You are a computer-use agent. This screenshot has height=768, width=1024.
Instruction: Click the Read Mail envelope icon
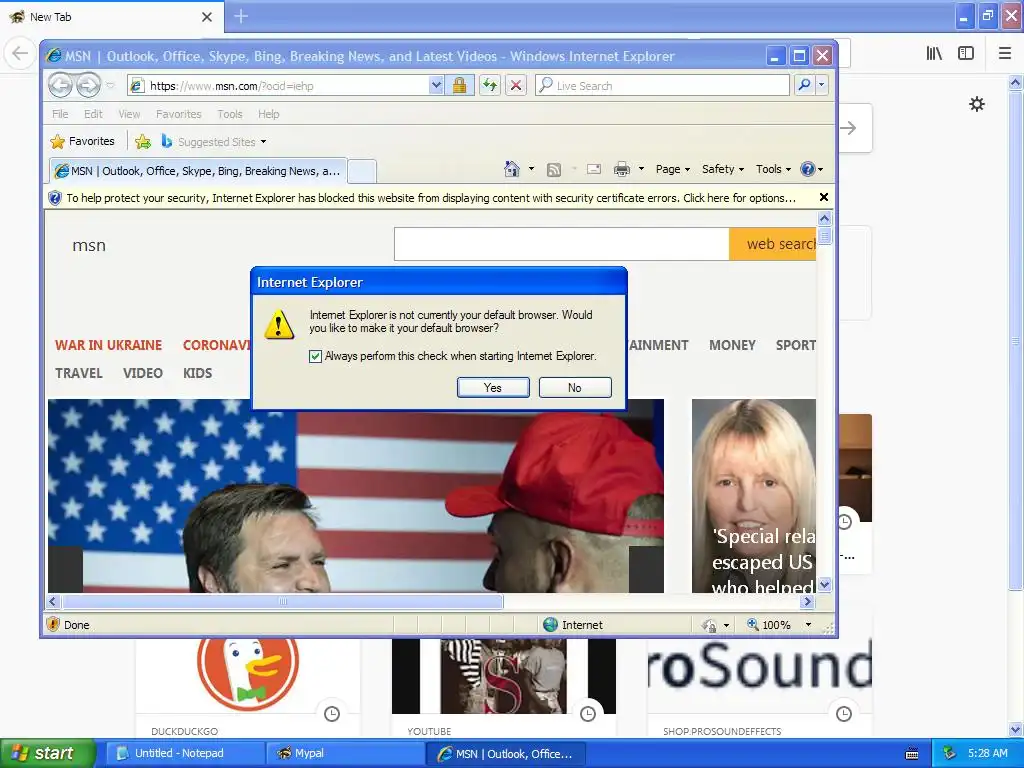(594, 169)
